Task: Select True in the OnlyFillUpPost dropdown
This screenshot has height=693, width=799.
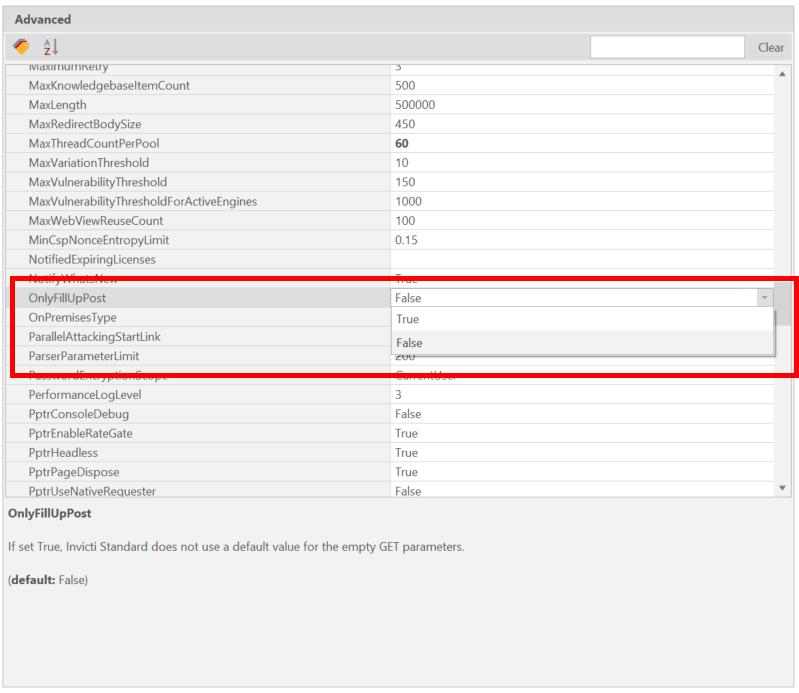Action: coord(582,320)
